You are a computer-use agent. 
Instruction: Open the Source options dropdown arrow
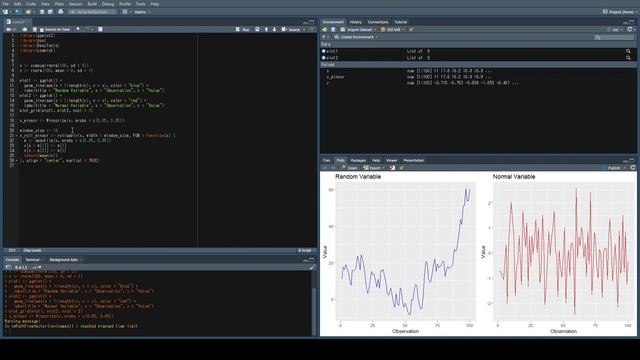[304, 29]
